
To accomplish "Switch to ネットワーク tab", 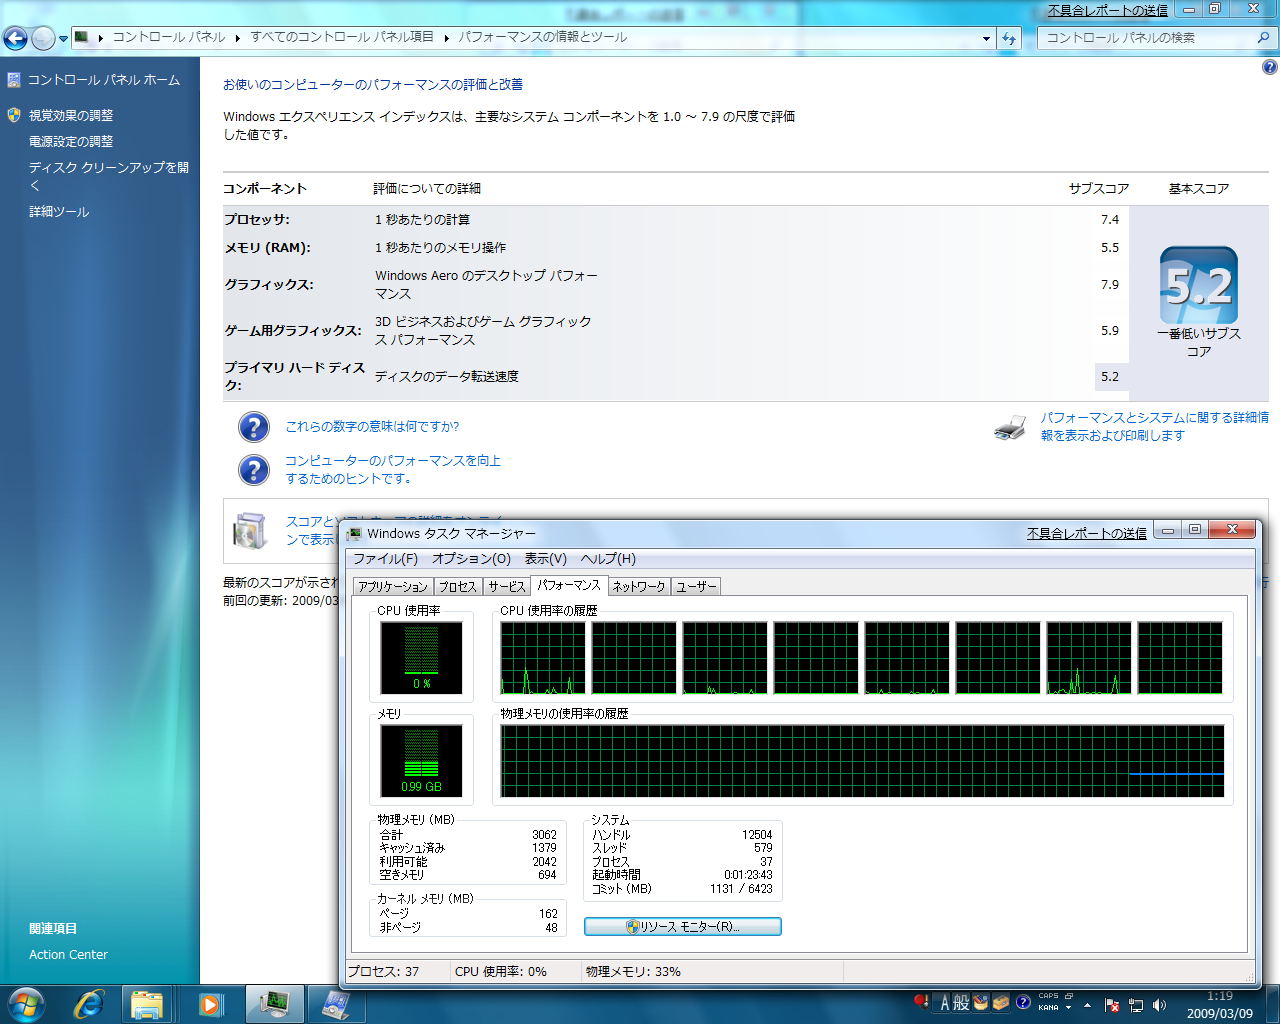I will point(639,587).
